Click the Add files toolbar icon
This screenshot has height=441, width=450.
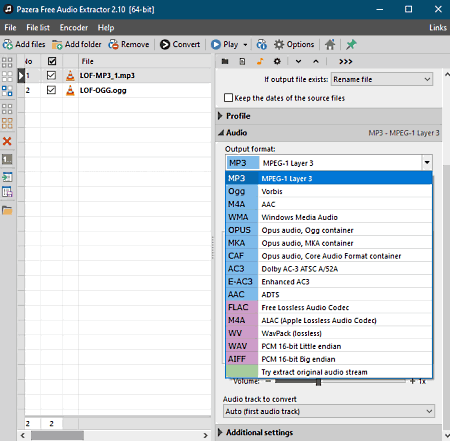8,44
